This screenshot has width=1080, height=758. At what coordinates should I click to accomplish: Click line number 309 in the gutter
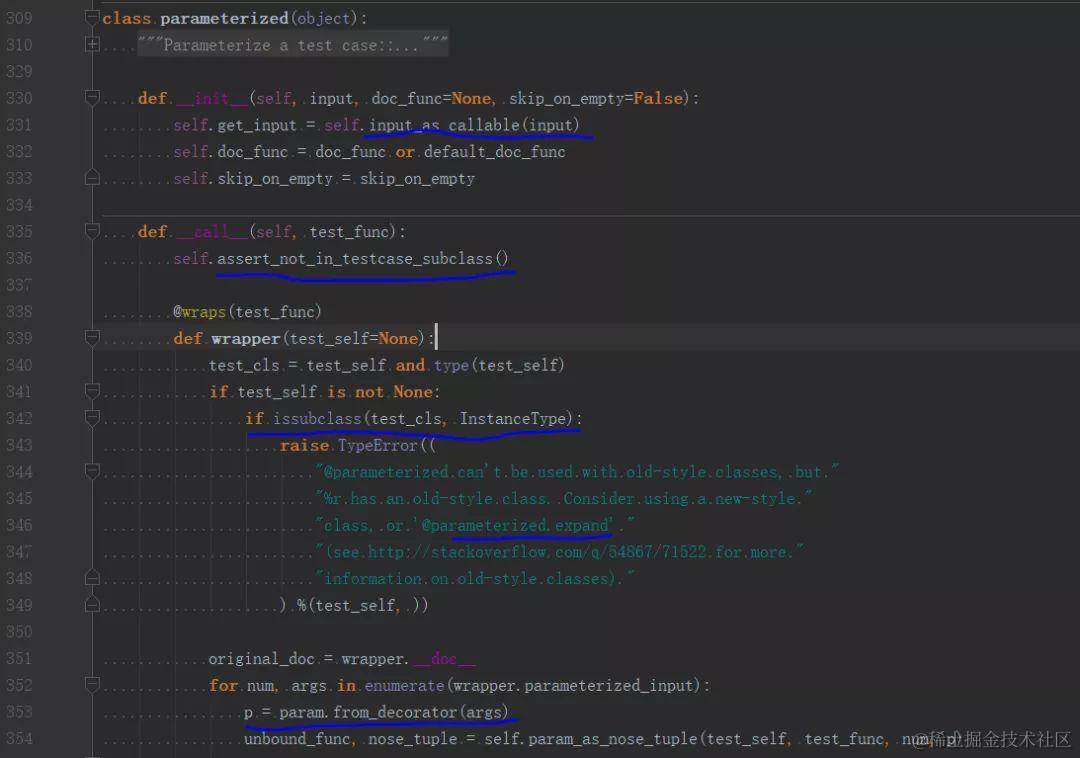coord(19,18)
